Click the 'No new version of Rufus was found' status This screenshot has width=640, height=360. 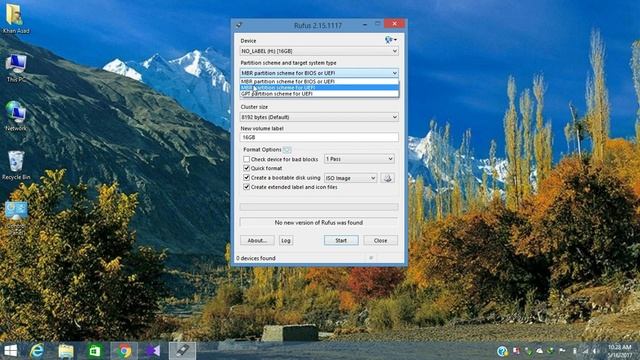click(319, 222)
